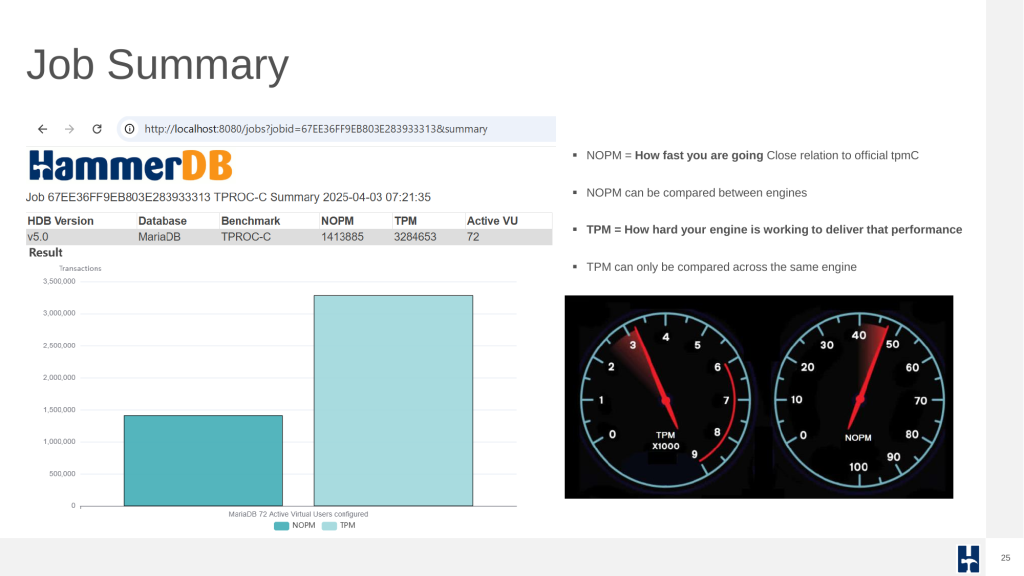1024x576 pixels.
Task: Click the Transactions axis title
Action: (80, 268)
